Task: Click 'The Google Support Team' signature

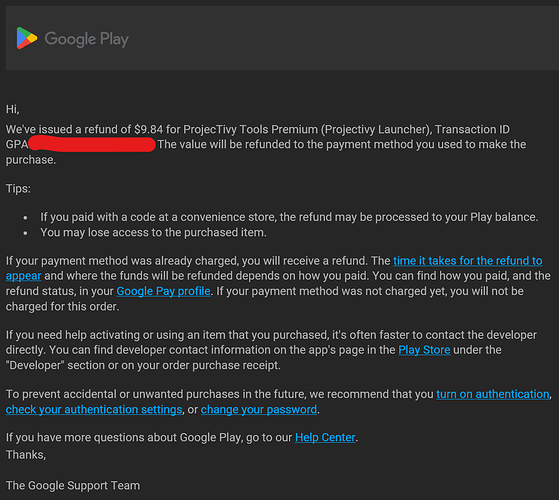Action: 73,486
